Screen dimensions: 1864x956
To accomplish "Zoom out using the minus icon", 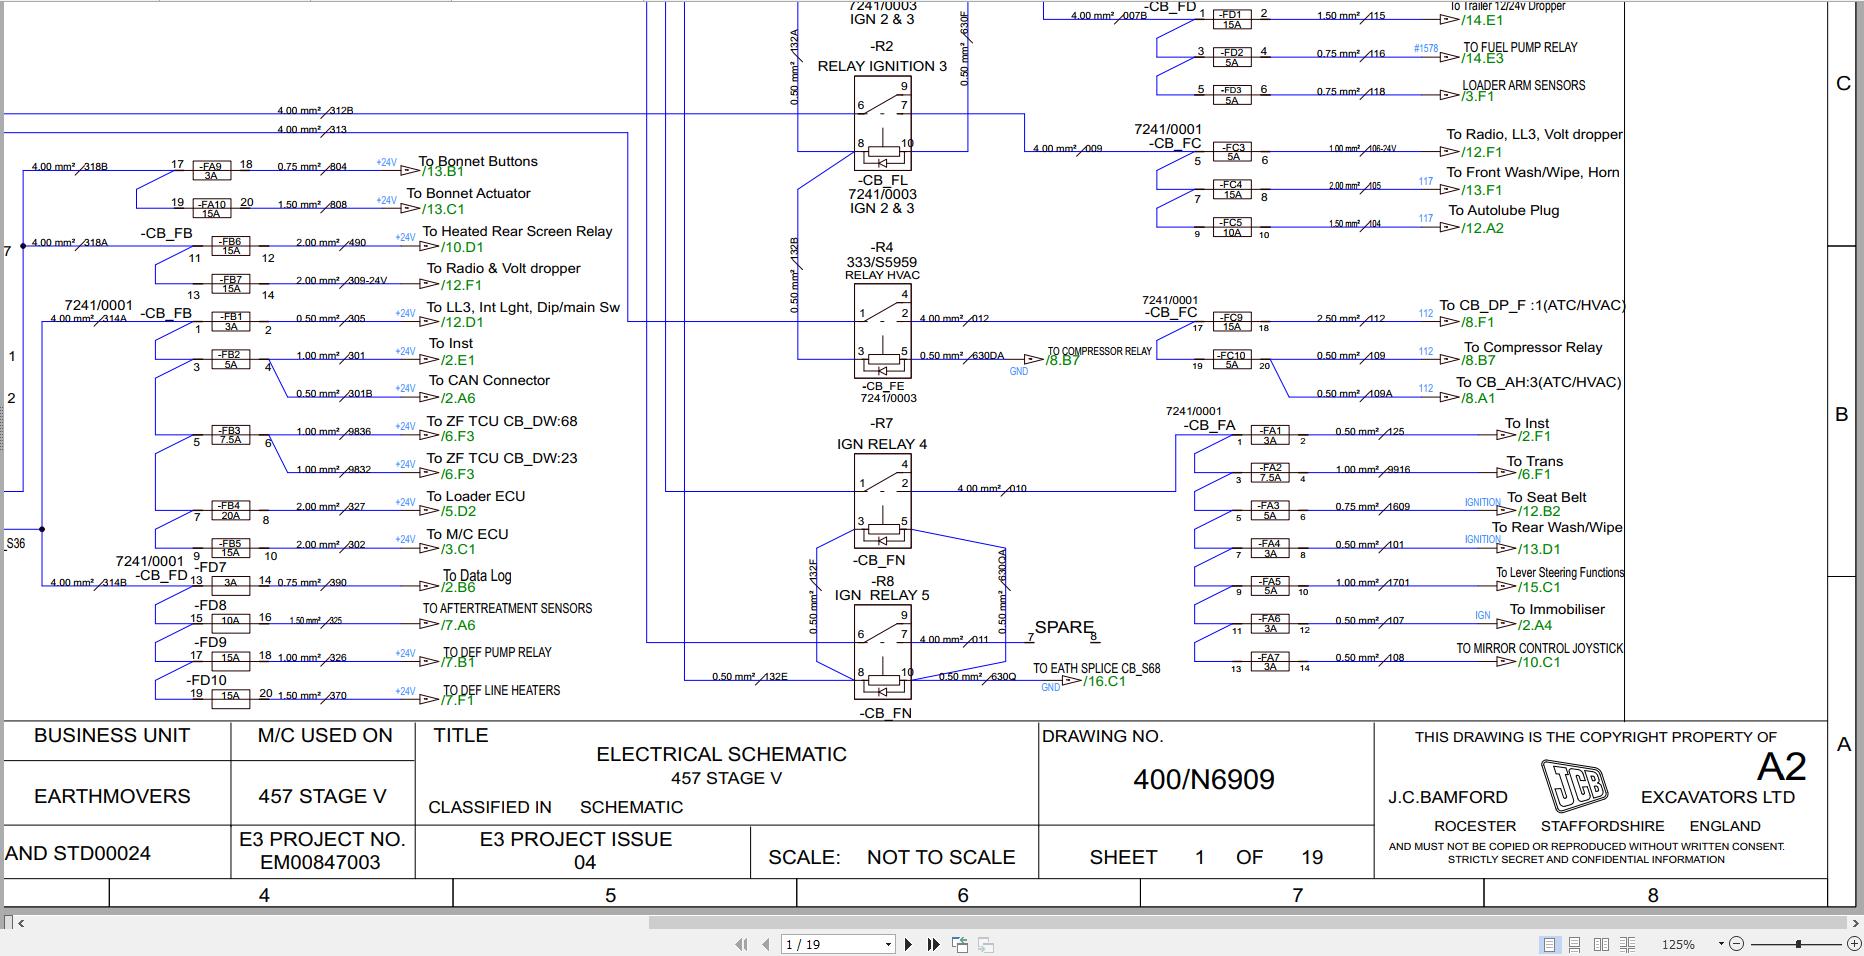I will (x=1737, y=944).
